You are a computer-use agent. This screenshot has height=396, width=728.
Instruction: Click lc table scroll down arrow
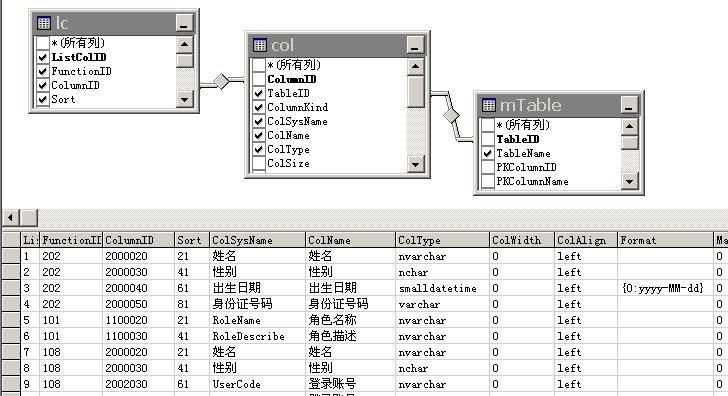[x=184, y=99]
